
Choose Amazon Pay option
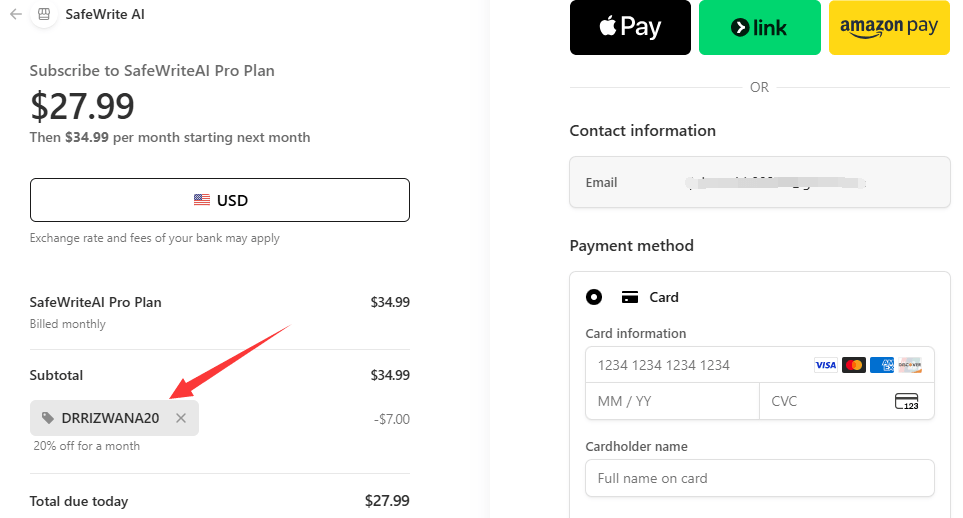tap(889, 28)
